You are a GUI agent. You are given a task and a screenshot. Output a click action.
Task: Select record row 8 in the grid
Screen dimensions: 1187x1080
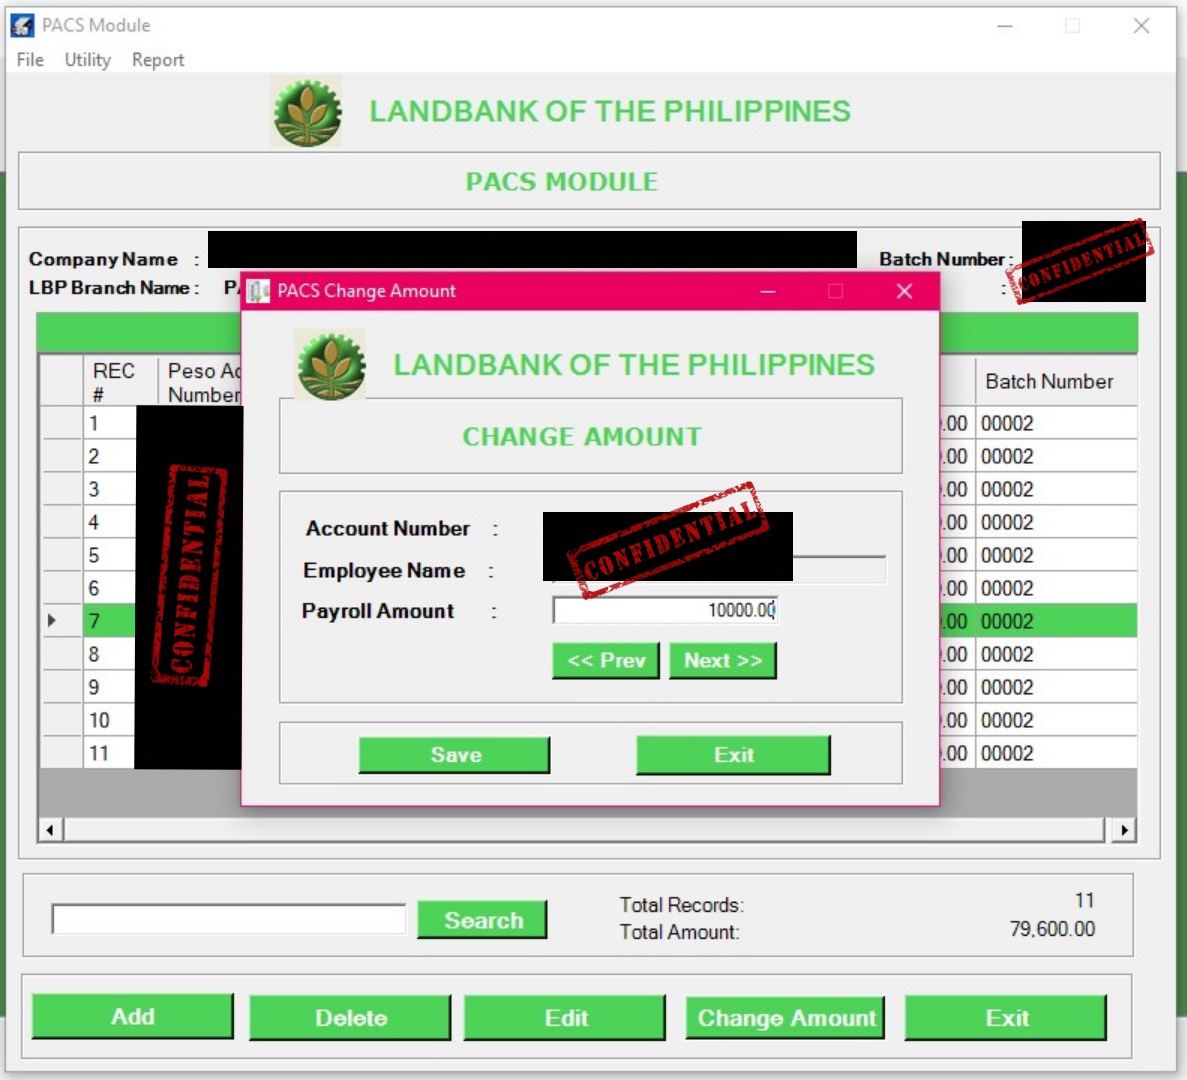pos(589,654)
